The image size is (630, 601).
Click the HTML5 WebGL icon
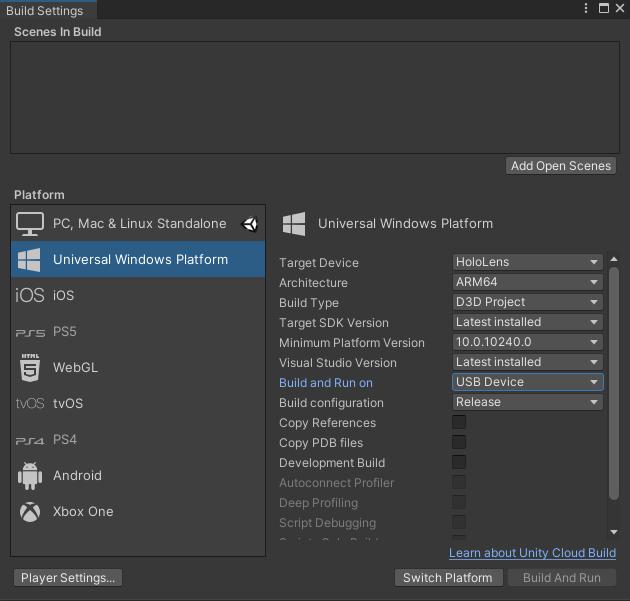(30, 367)
